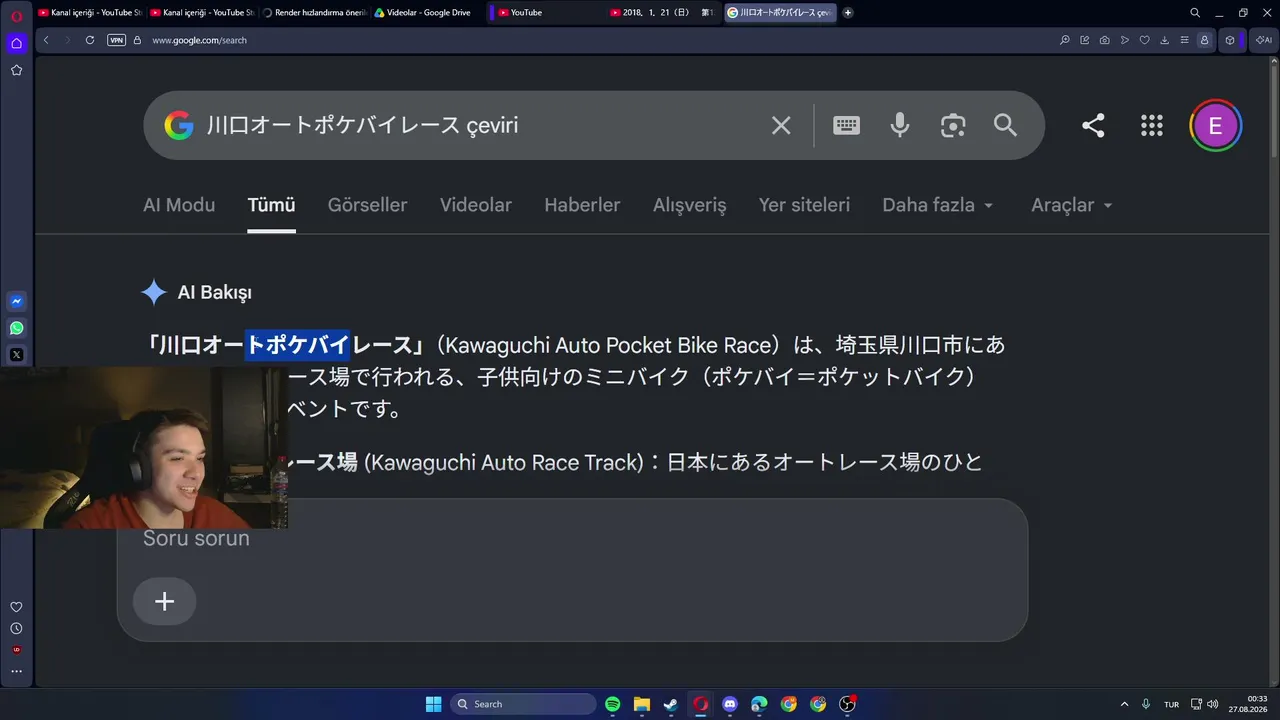1280x720 pixels.
Task: Reload the current page
Action: click(x=90, y=40)
